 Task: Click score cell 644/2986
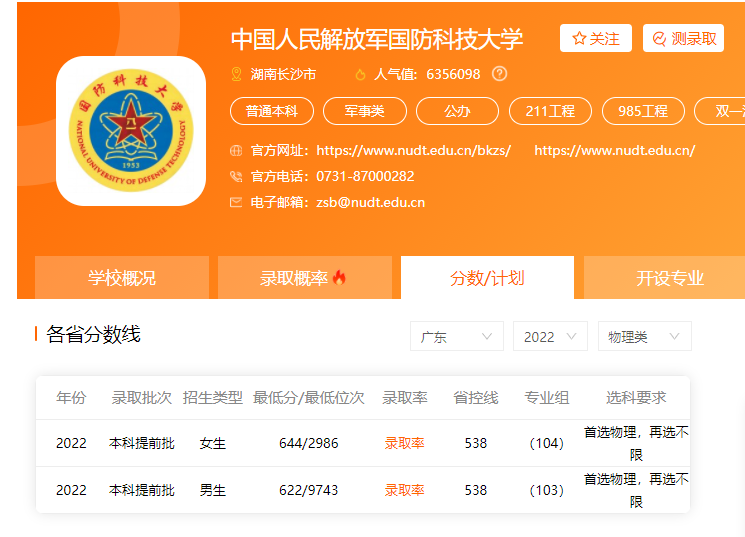309,443
